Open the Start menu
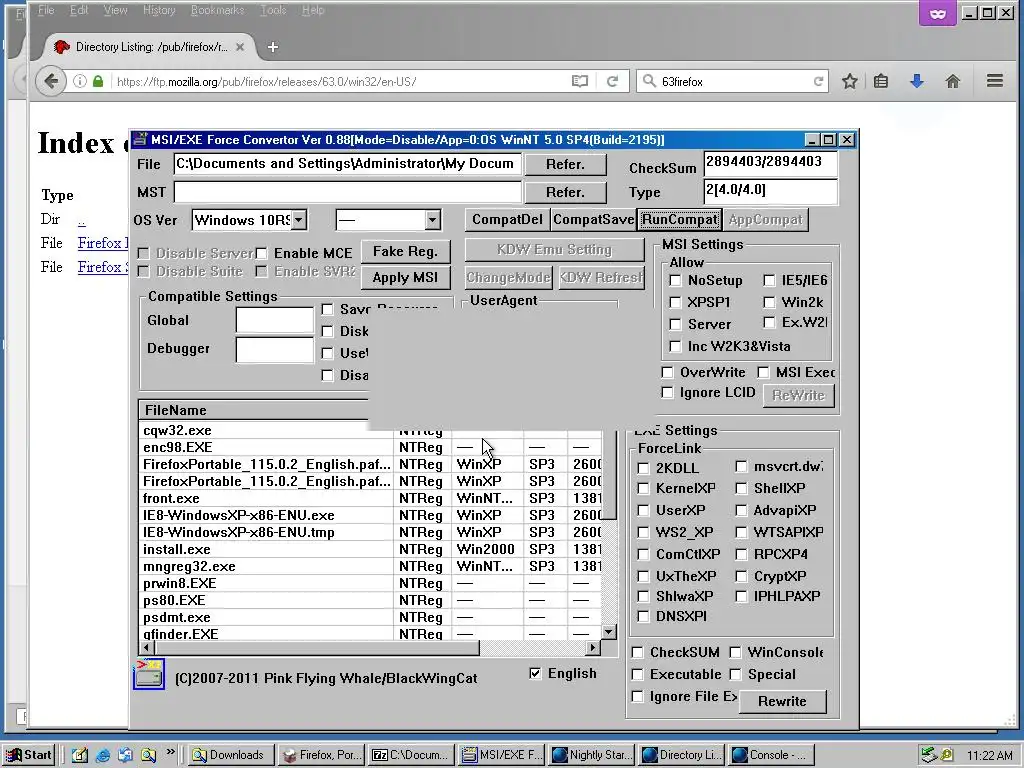1024x768 pixels. pyautogui.click(x=29, y=755)
